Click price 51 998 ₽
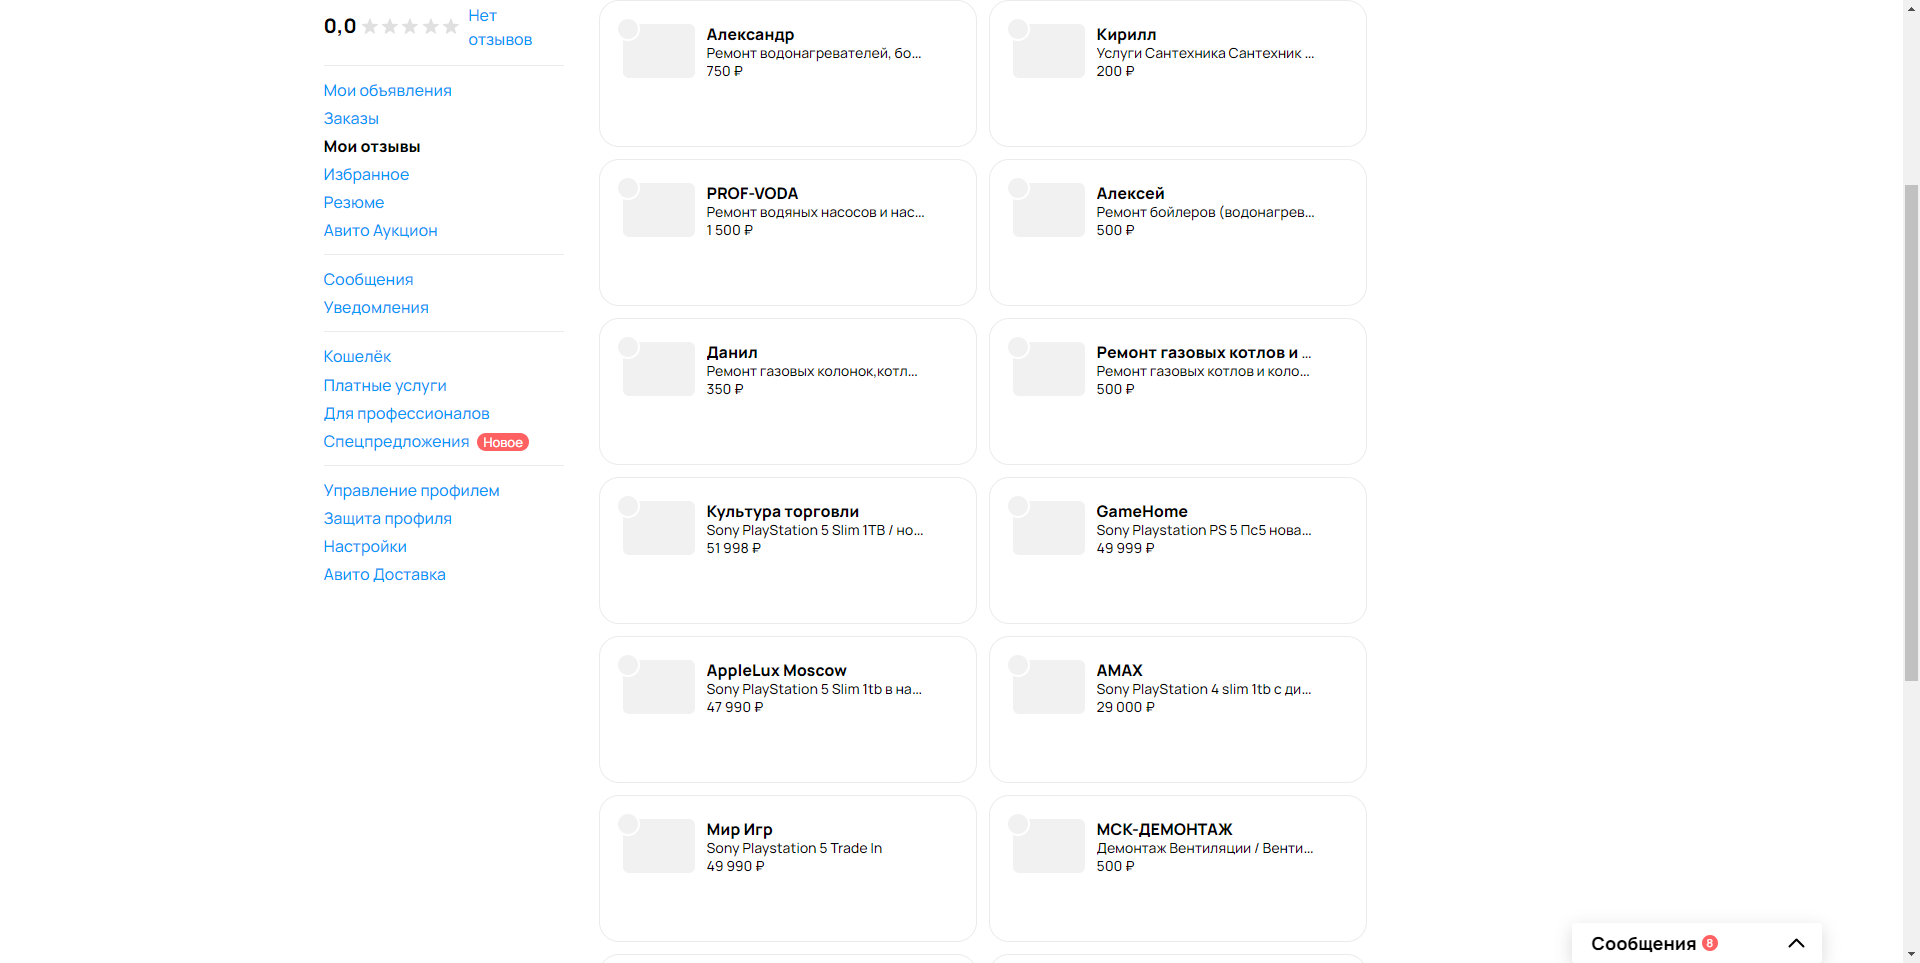This screenshot has width=1920, height=963. click(x=733, y=548)
